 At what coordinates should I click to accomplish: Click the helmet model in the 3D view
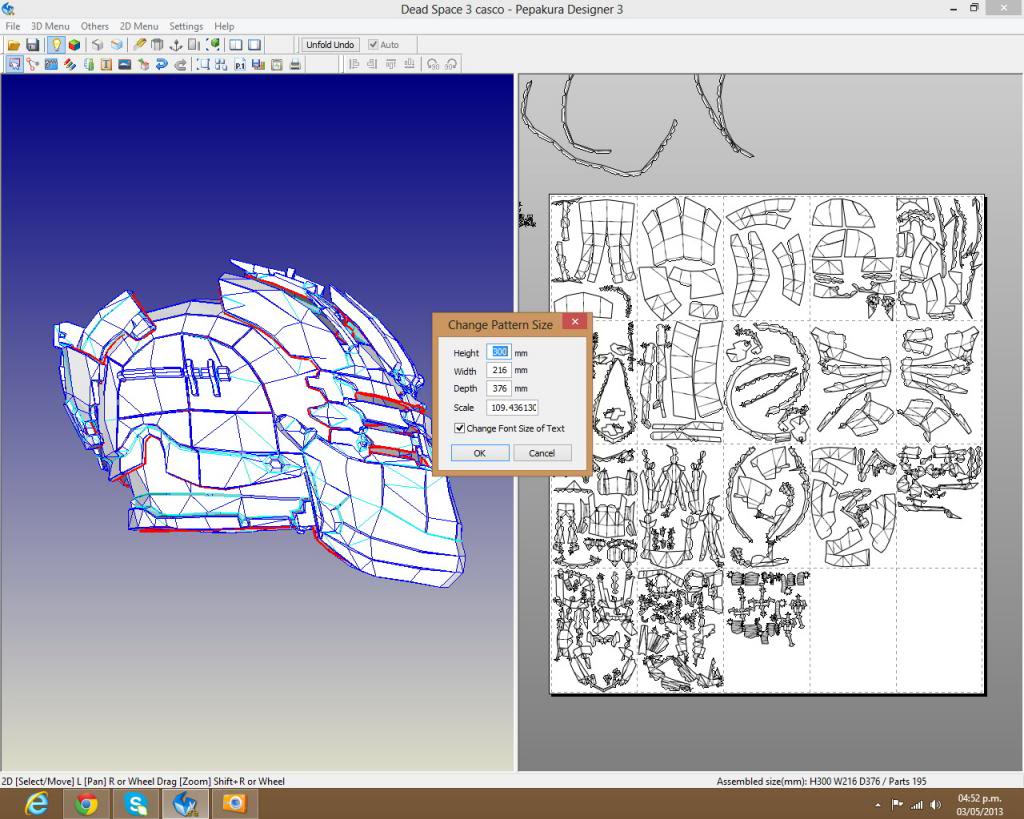click(258, 425)
